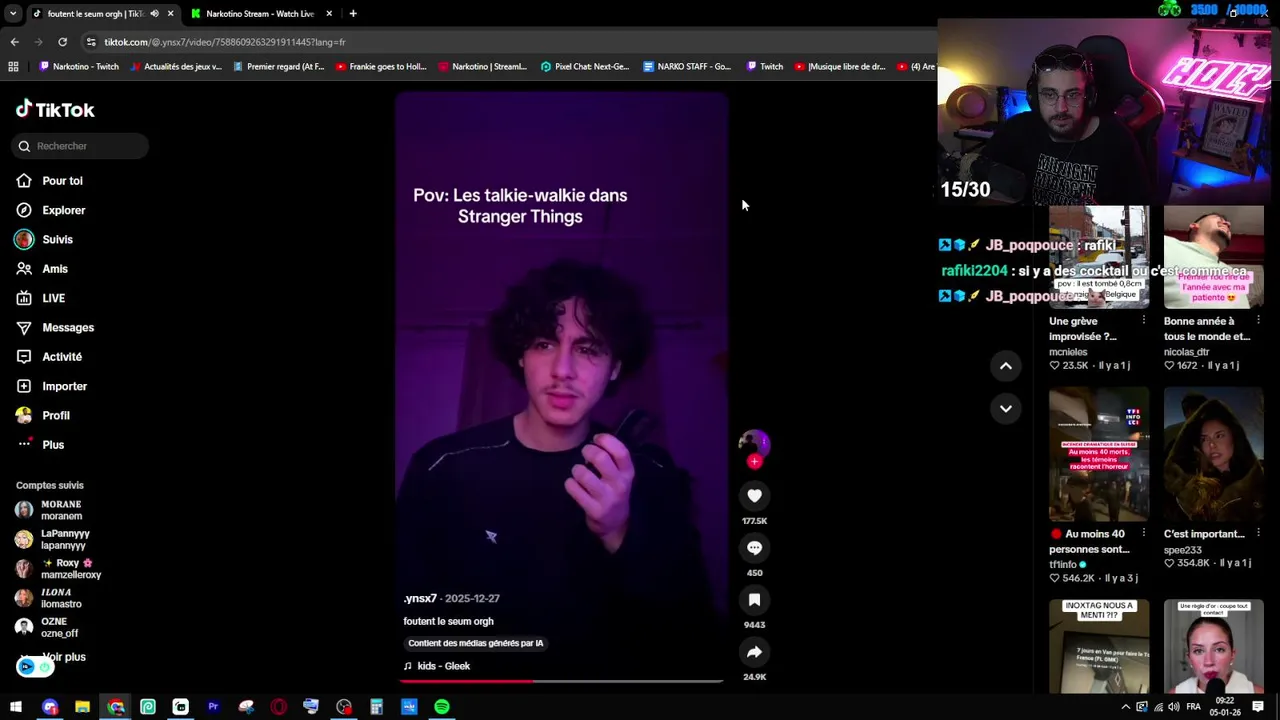
Task: Go to previous video with up chevron
Action: point(1006,366)
